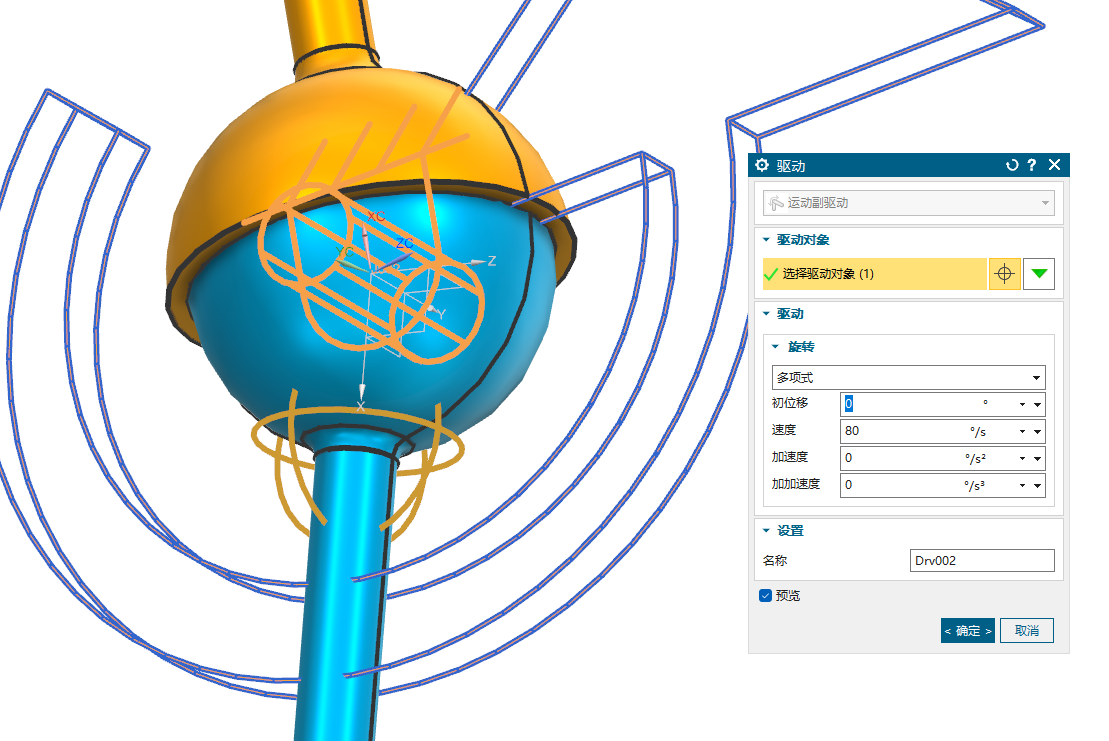Click the 确定 confirm button
1109x741 pixels.
tap(967, 631)
